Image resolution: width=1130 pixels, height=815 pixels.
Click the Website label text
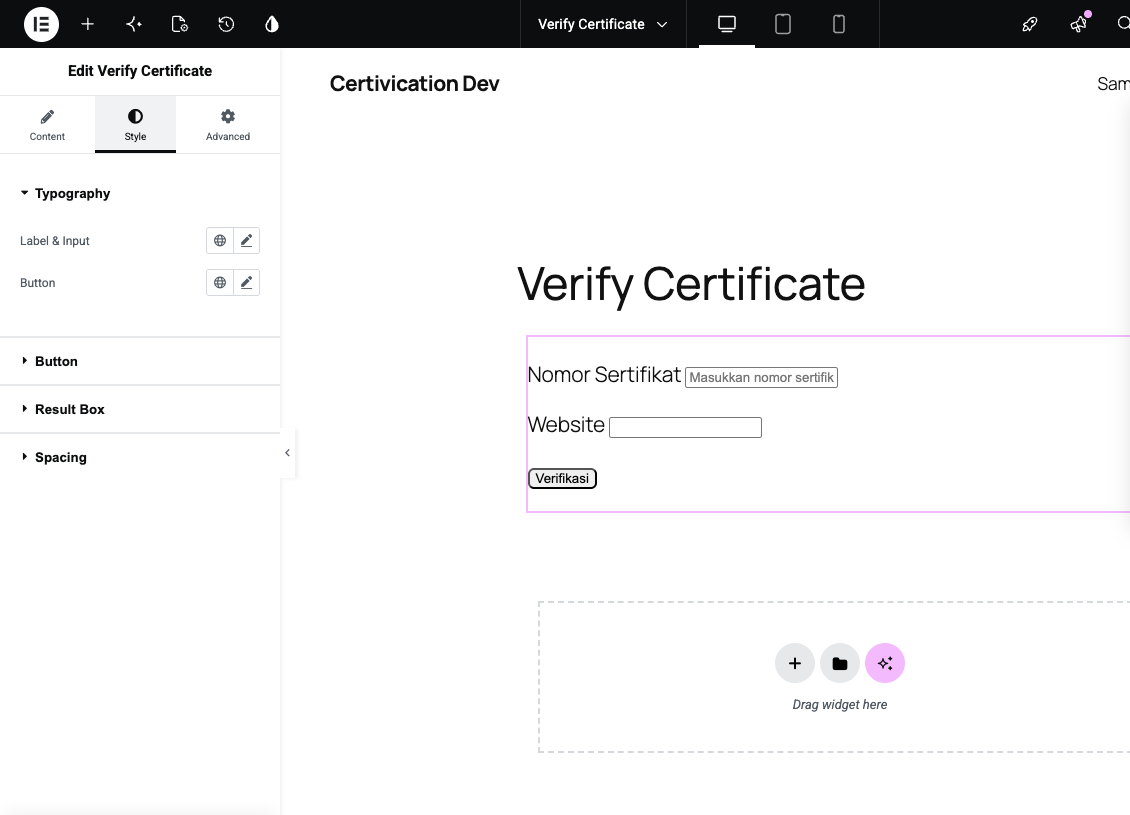click(566, 424)
